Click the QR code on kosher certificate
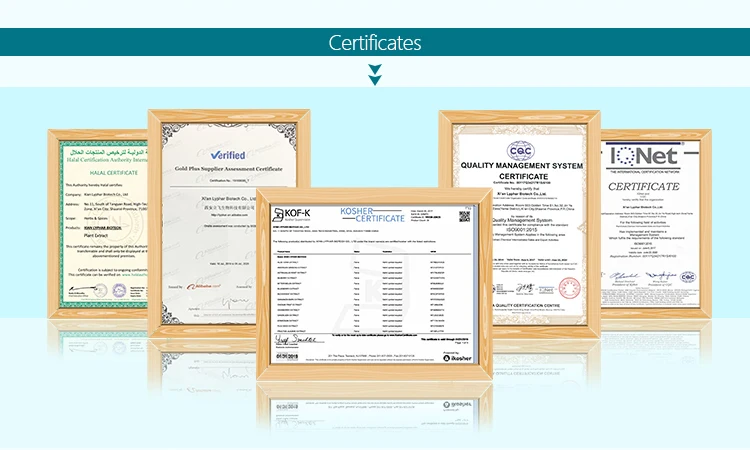This screenshot has width=750, height=450. click(x=464, y=216)
